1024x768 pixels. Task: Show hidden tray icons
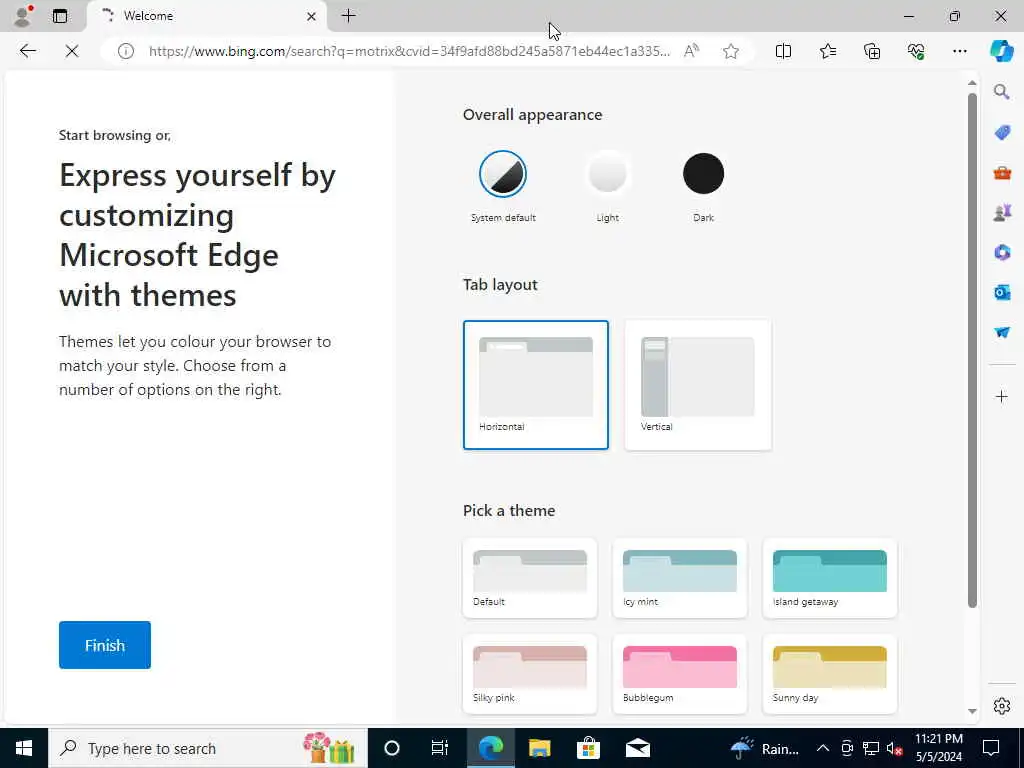pos(823,748)
